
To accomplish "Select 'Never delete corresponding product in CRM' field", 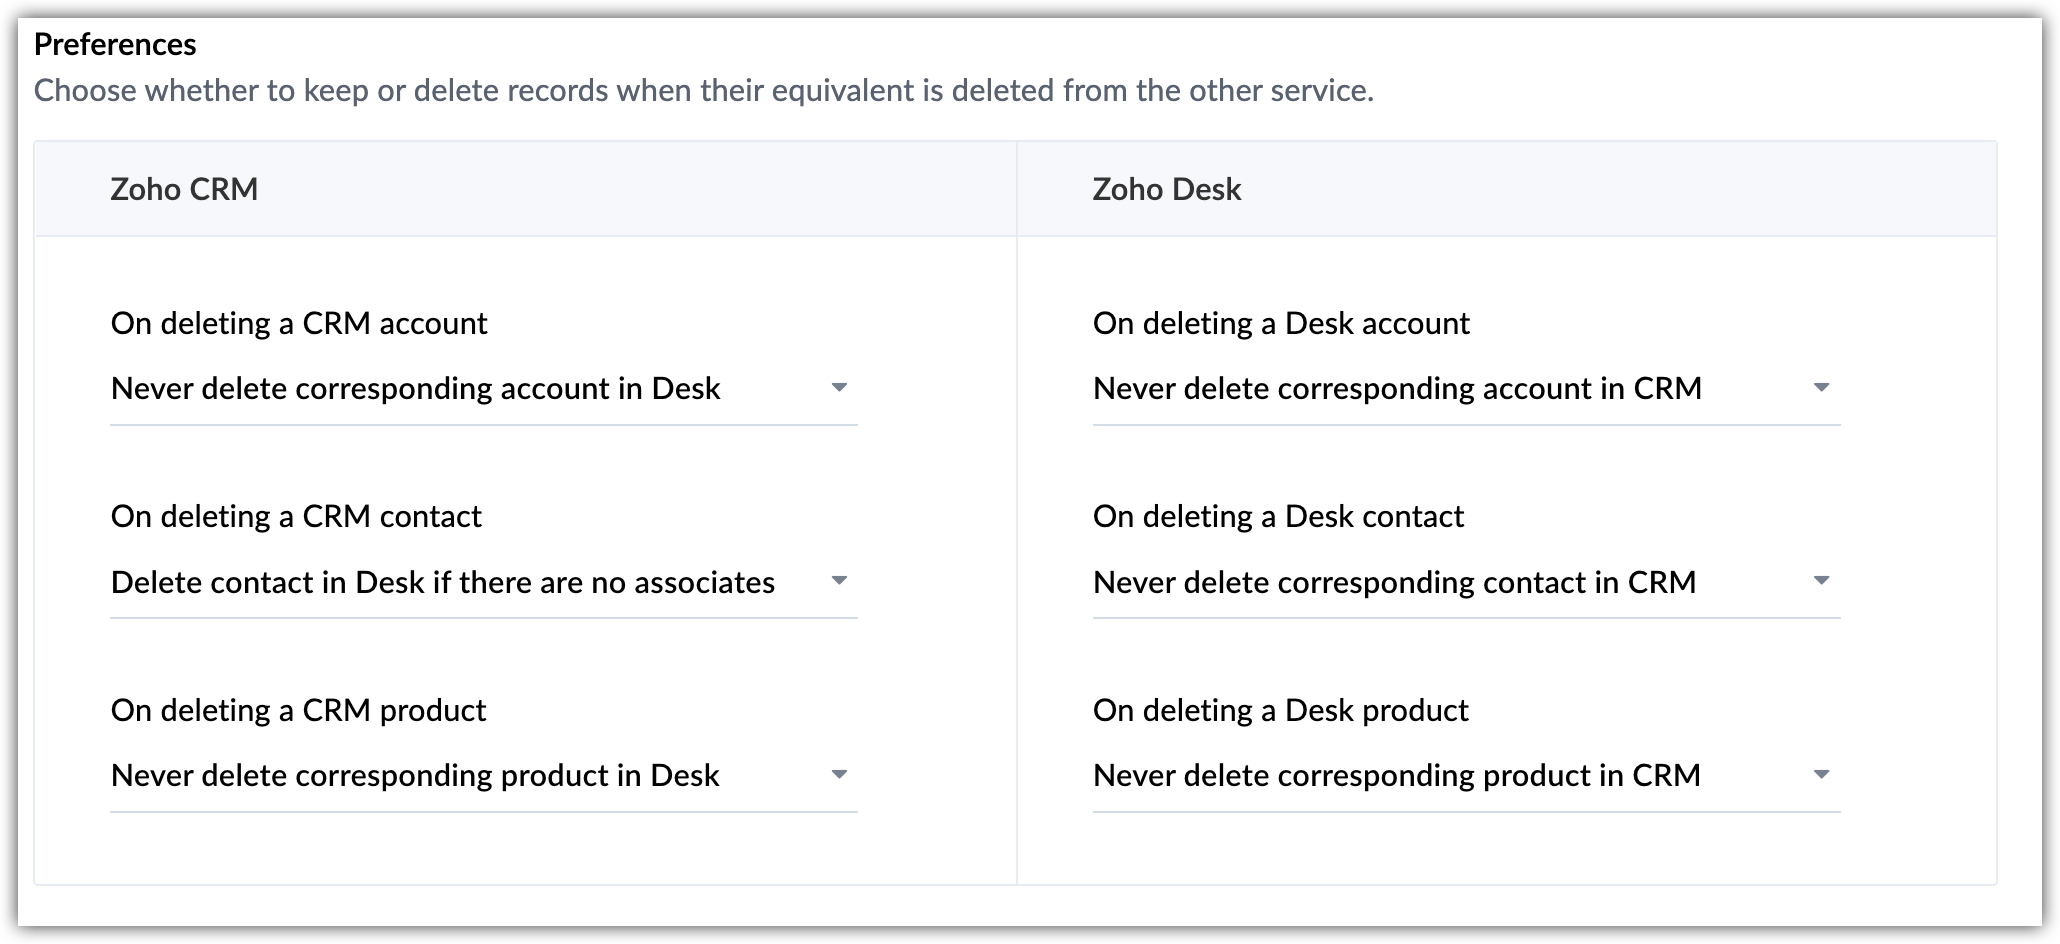I will (x=1466, y=776).
